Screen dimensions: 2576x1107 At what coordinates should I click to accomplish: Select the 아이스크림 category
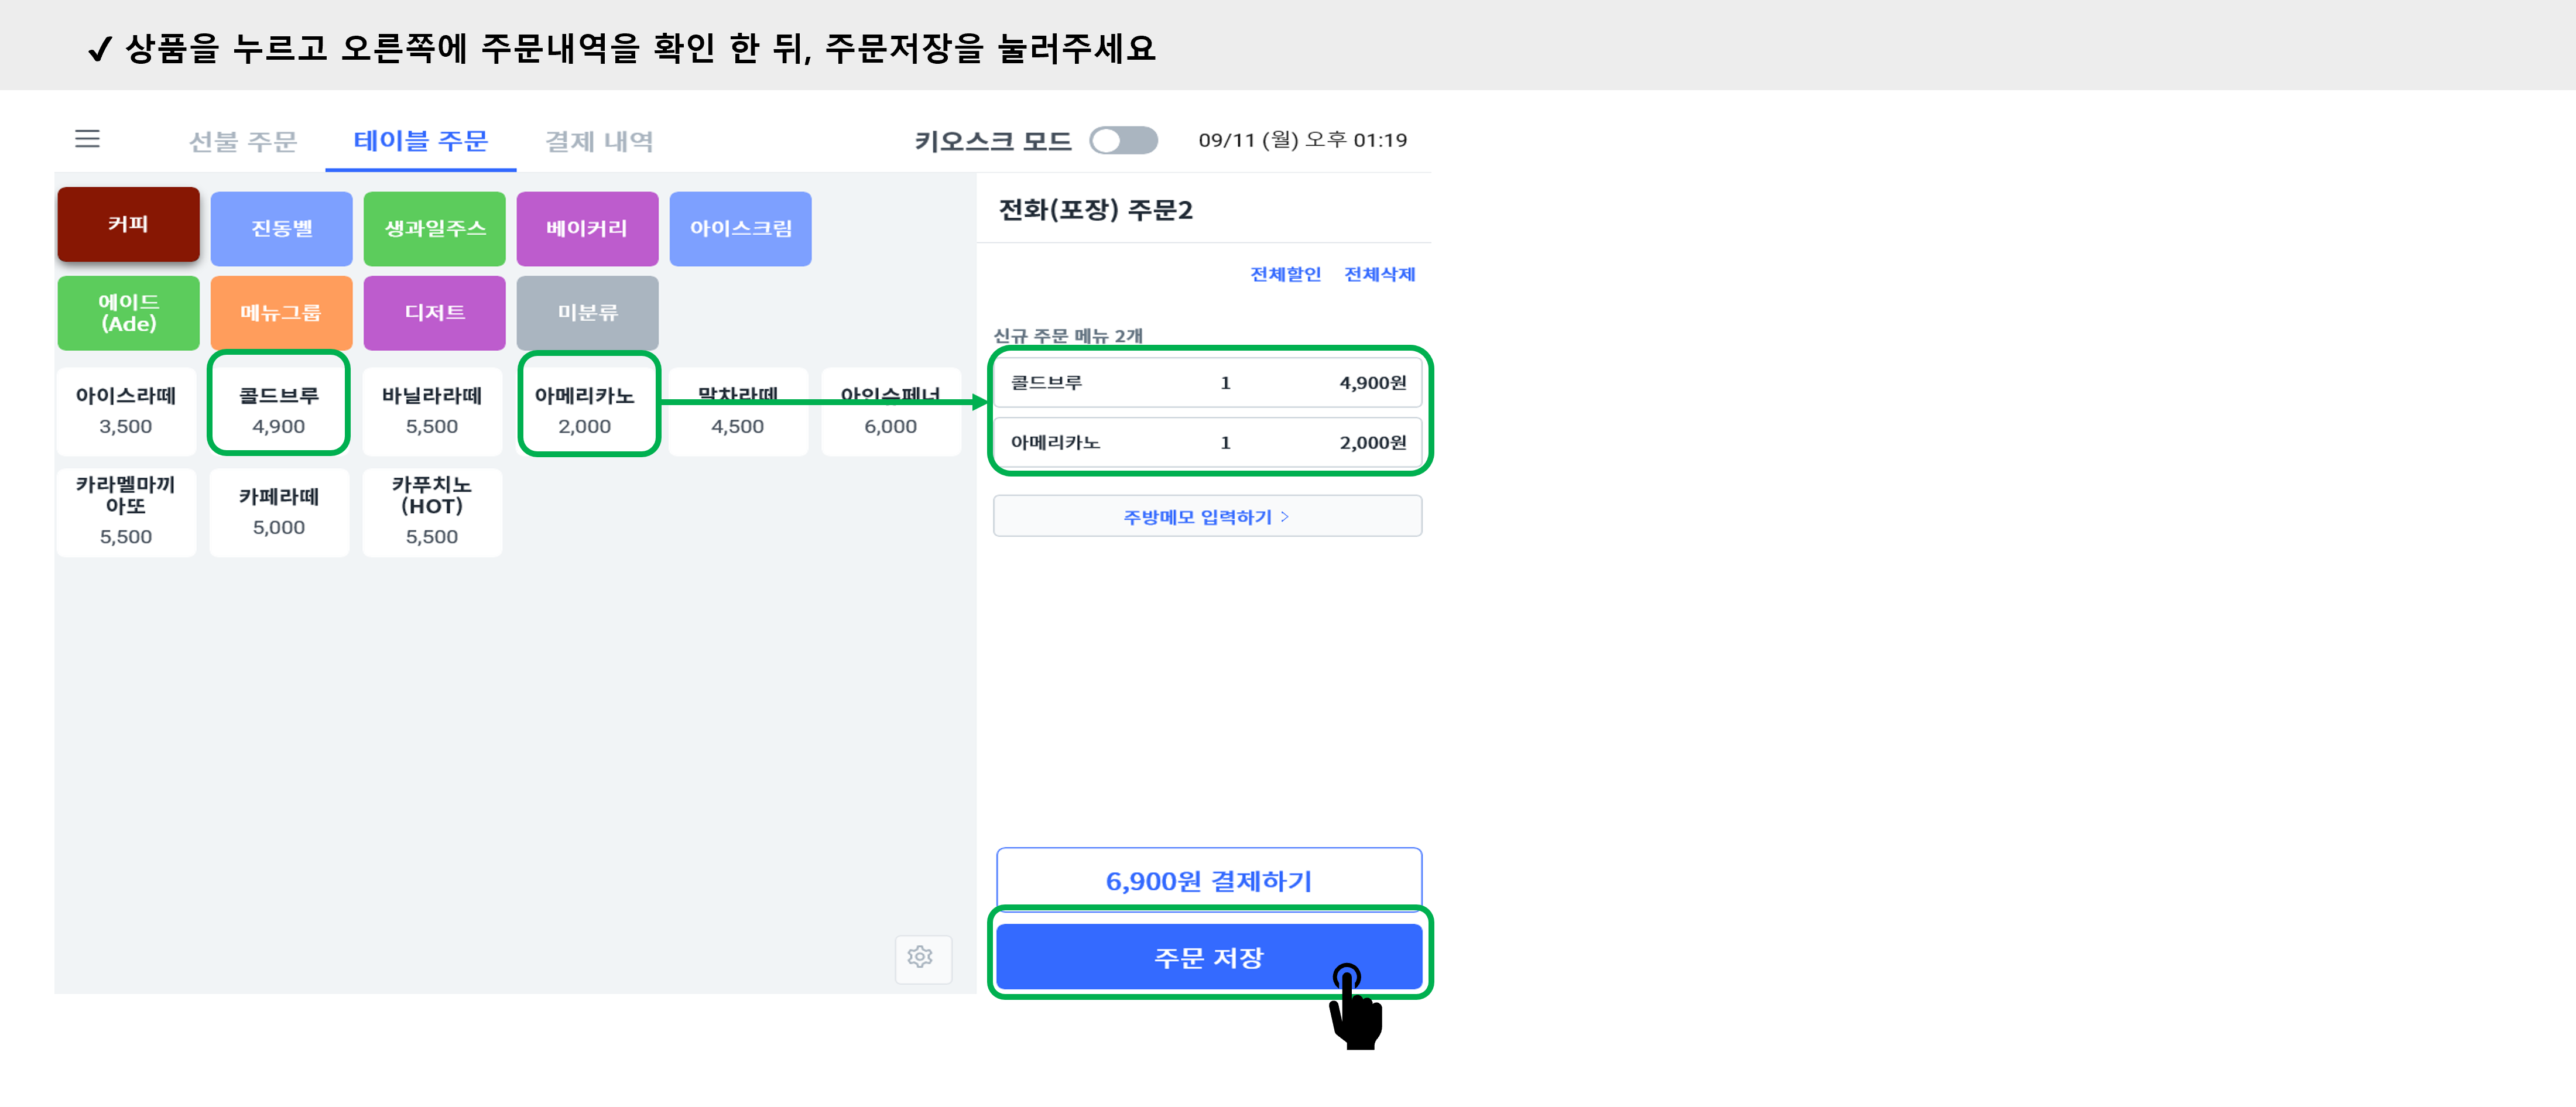tap(740, 228)
